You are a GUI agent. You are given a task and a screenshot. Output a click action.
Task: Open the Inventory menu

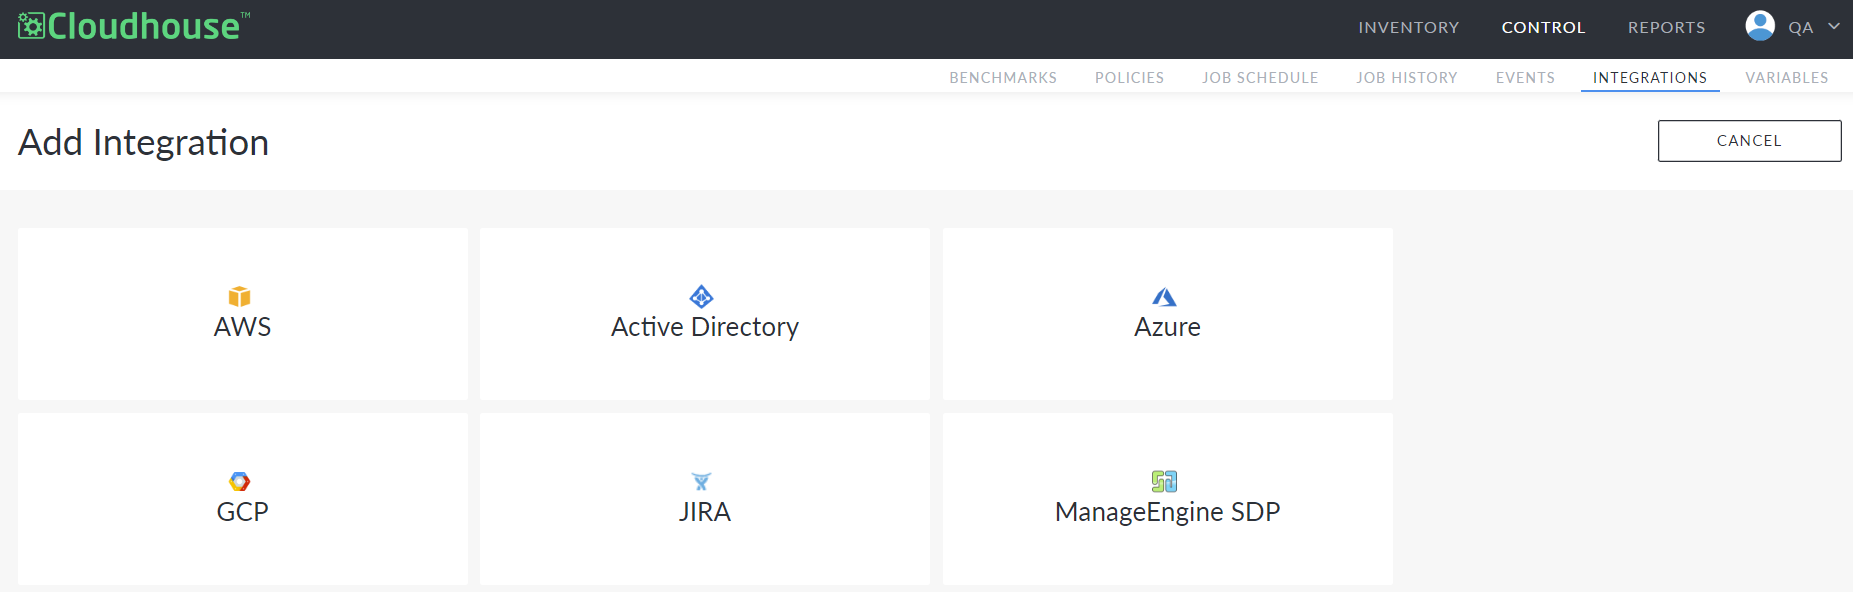click(1408, 28)
